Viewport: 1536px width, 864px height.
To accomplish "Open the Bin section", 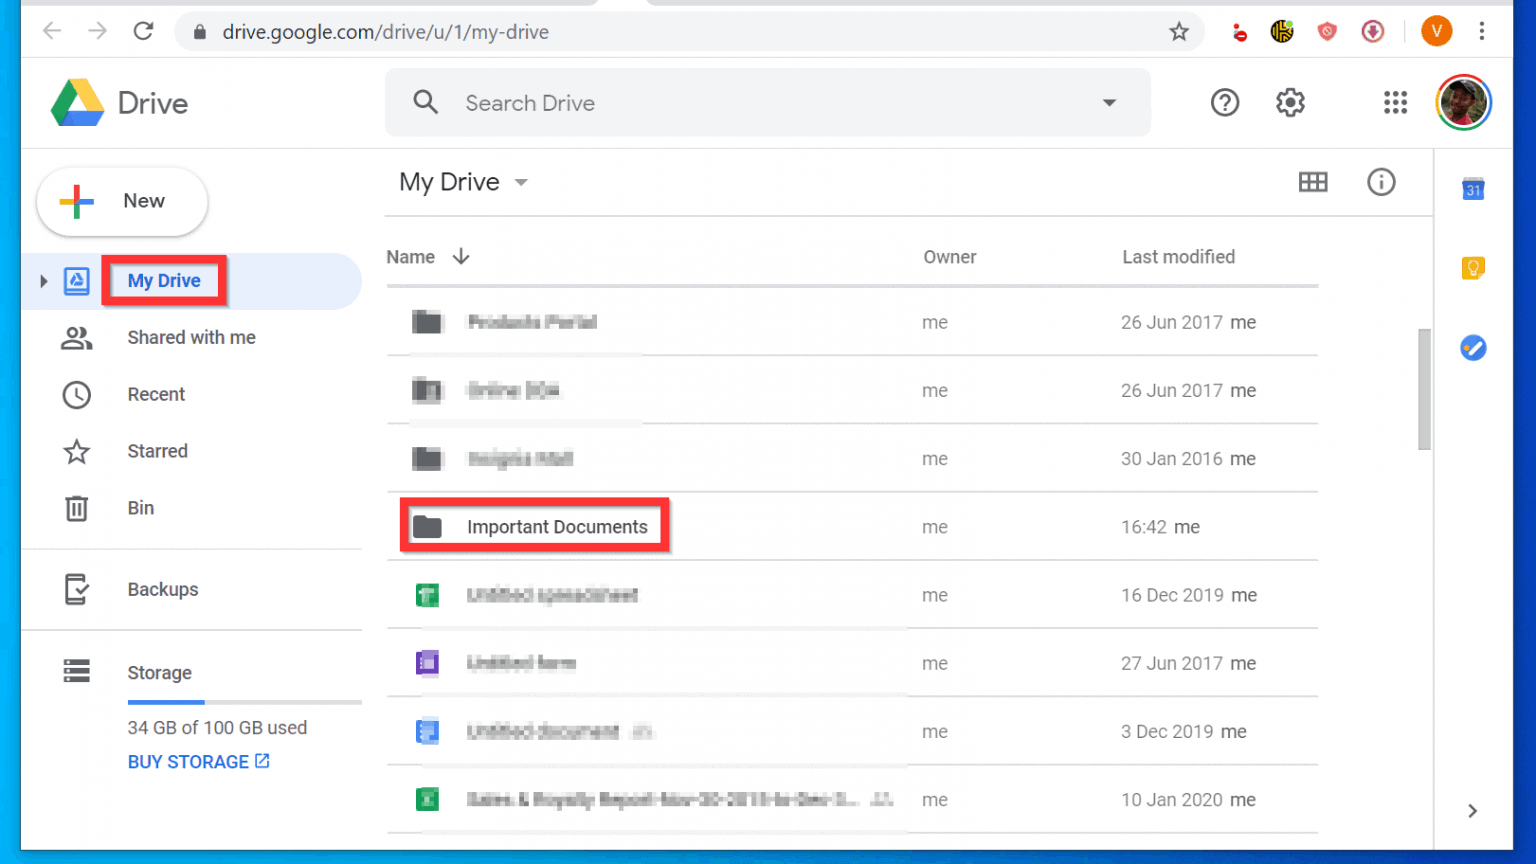I will point(140,508).
